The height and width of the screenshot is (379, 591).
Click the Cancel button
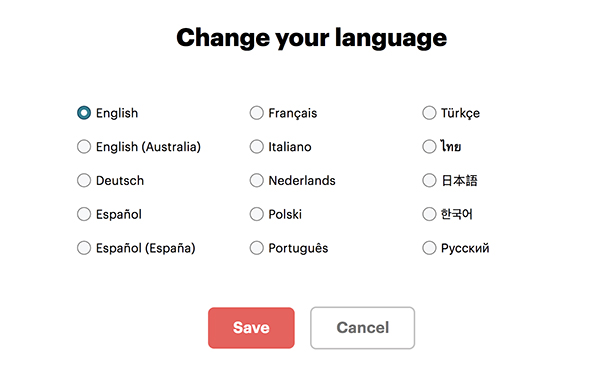click(x=363, y=328)
